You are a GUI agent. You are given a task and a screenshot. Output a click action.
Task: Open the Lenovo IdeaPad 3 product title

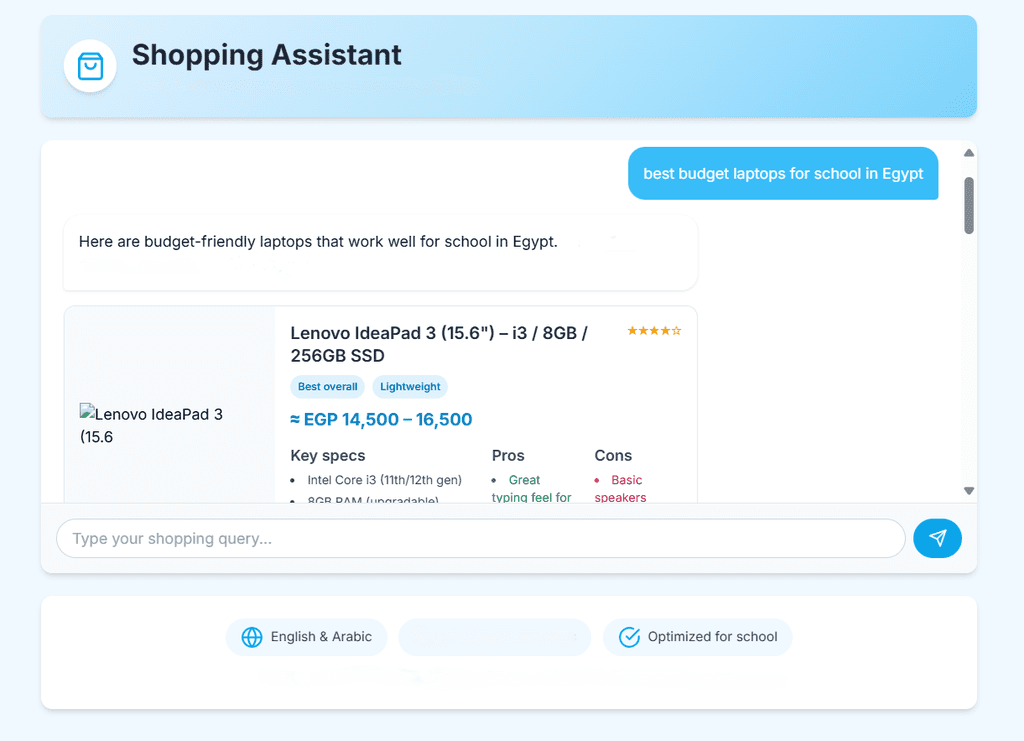[x=439, y=344]
